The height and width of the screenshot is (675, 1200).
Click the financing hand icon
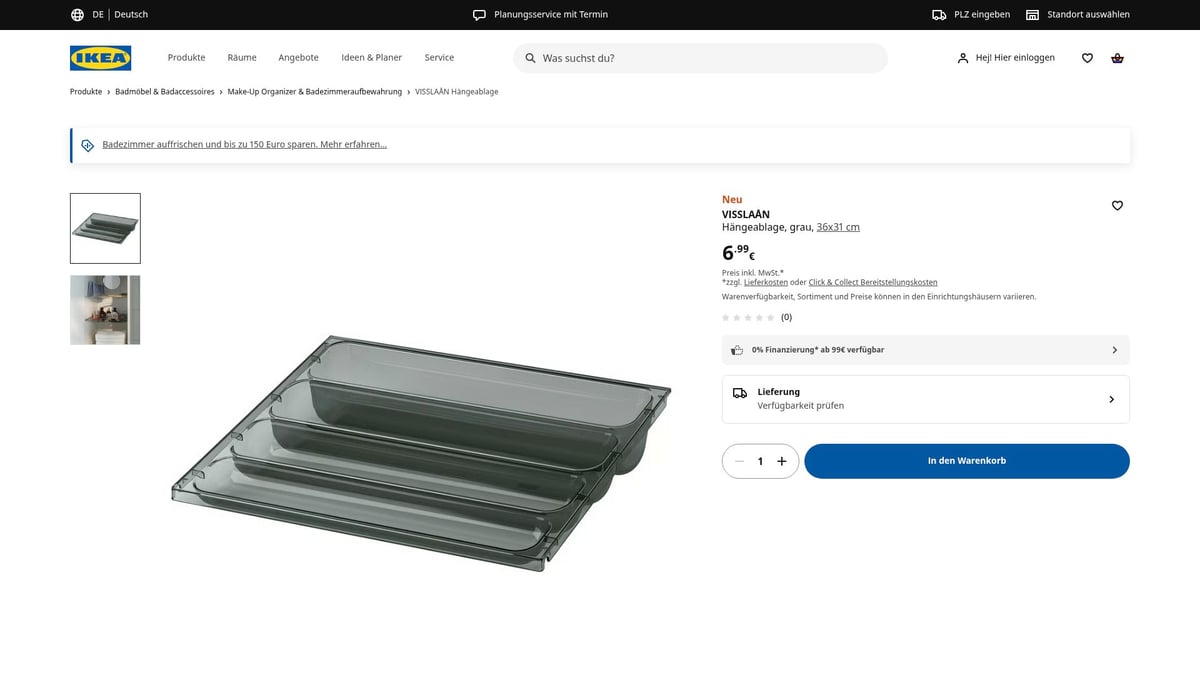pos(737,349)
